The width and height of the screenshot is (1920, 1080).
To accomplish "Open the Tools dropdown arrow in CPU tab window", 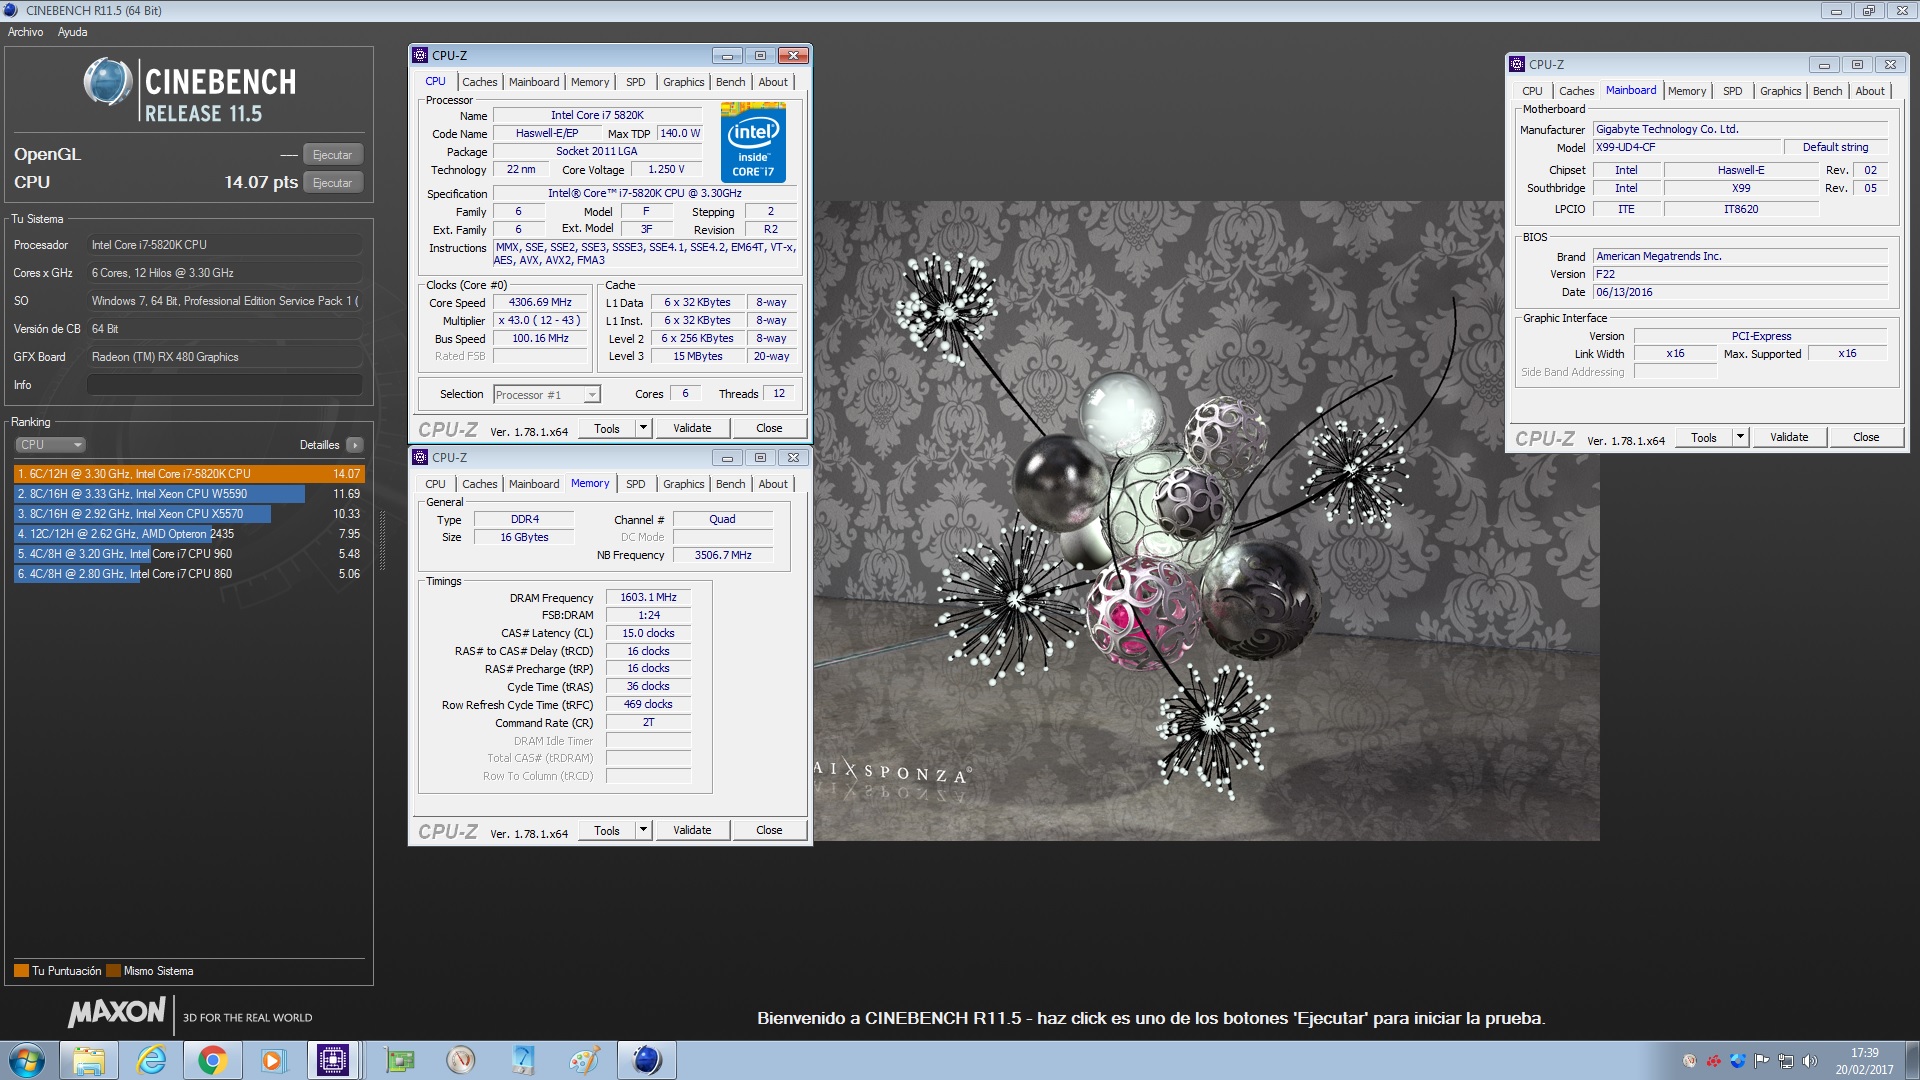I will pyautogui.click(x=643, y=428).
